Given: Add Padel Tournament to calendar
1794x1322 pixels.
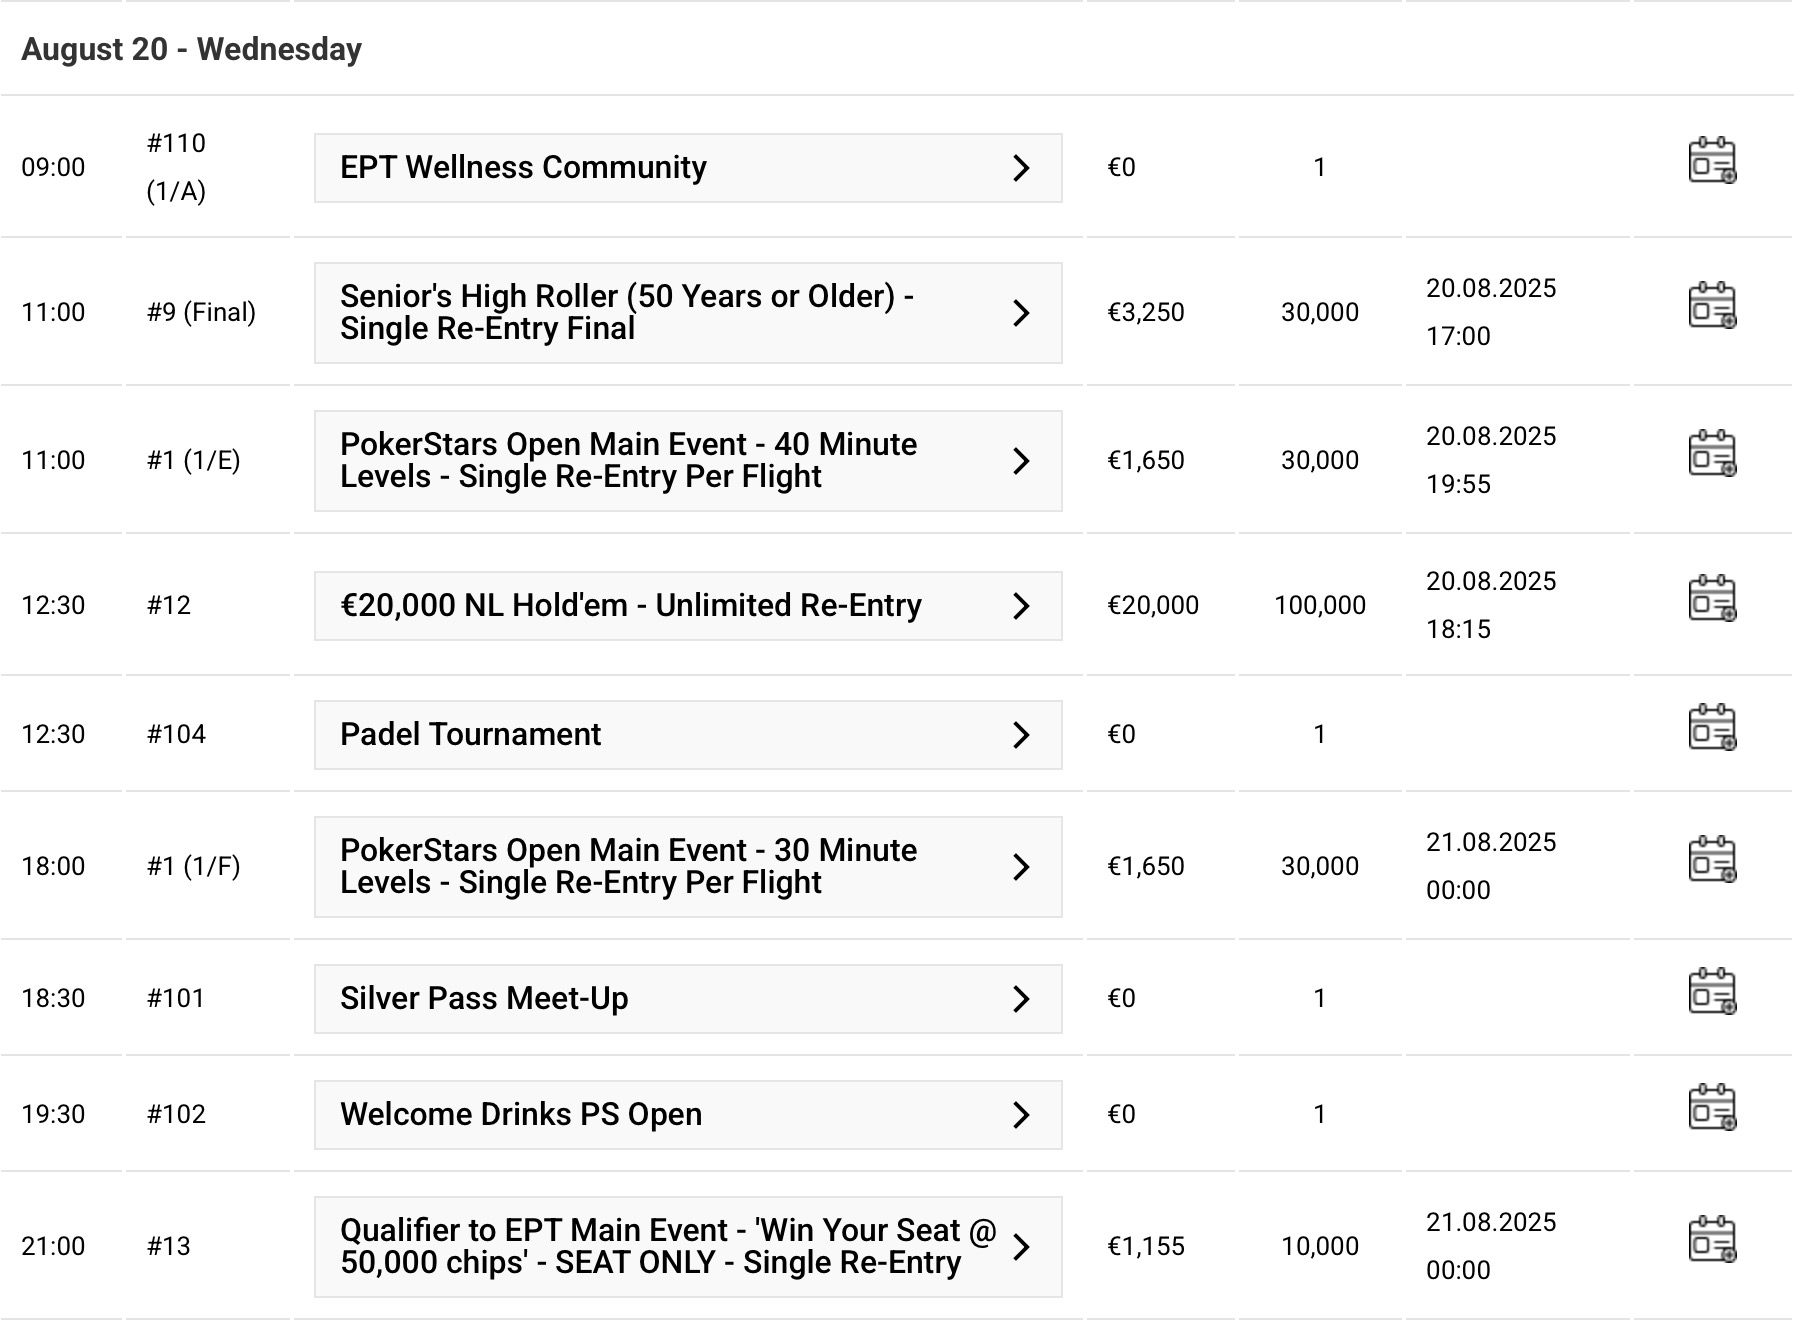Looking at the screenshot, I should (1712, 728).
